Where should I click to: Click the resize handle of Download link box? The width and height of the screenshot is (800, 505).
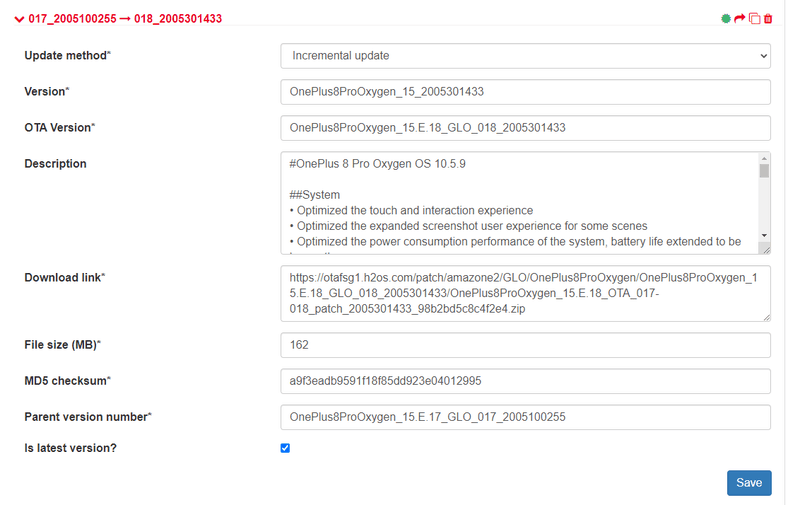coord(766,317)
